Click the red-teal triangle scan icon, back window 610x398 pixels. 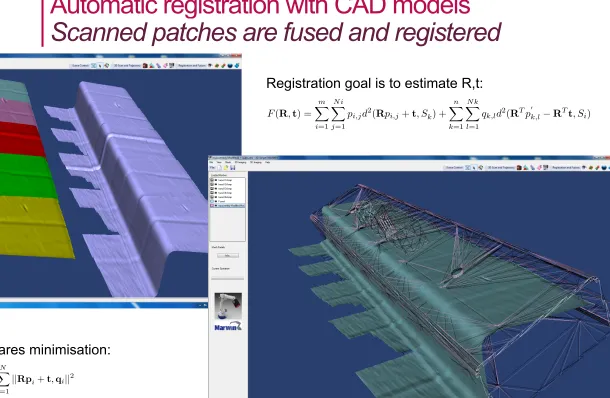(x=151, y=65)
